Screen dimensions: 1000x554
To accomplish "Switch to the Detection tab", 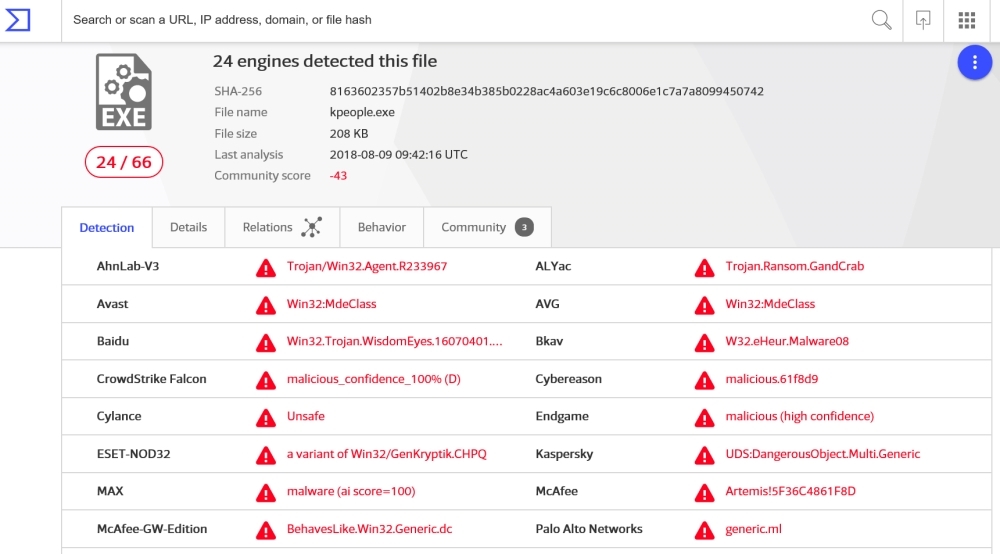I will tap(107, 228).
